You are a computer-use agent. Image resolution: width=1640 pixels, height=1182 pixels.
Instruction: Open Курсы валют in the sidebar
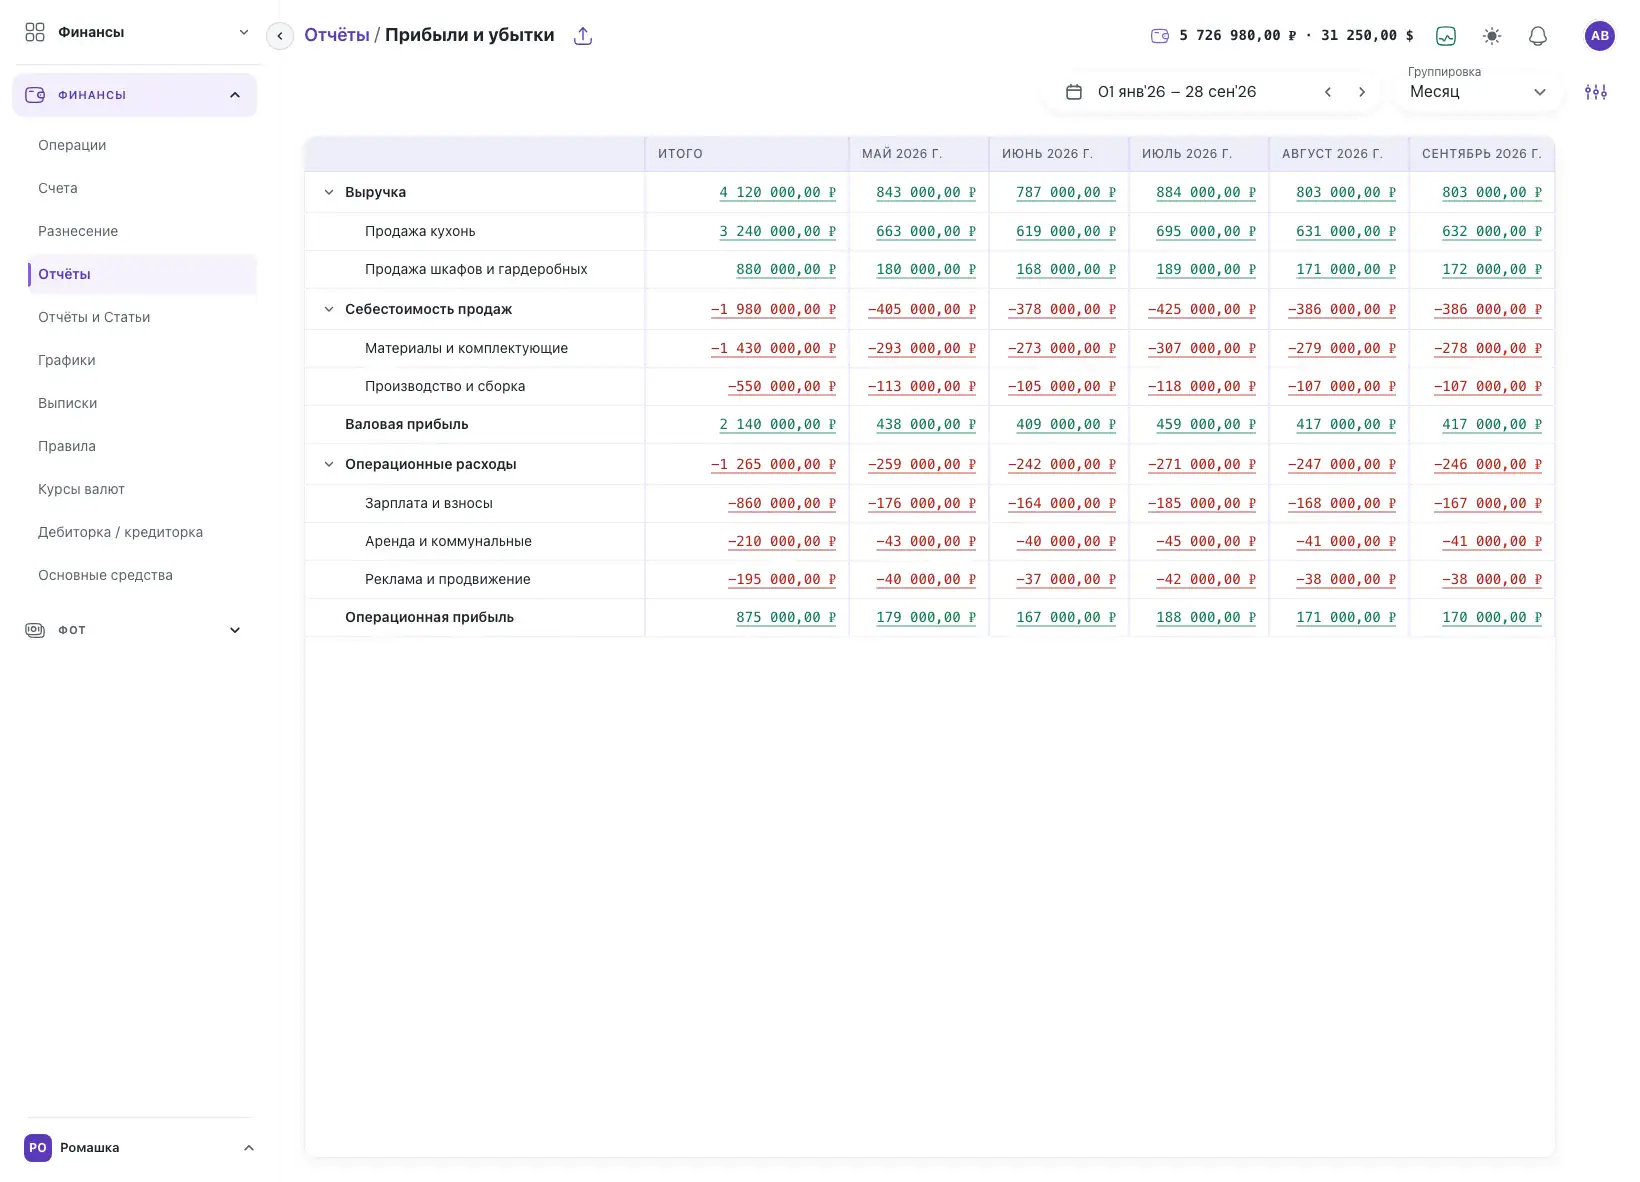tap(82, 489)
